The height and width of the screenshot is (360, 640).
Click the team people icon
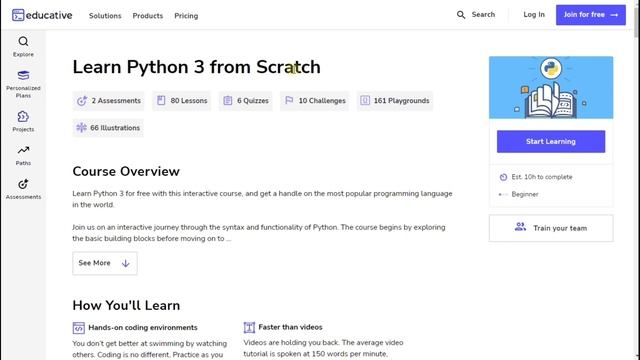pyautogui.click(x=520, y=227)
